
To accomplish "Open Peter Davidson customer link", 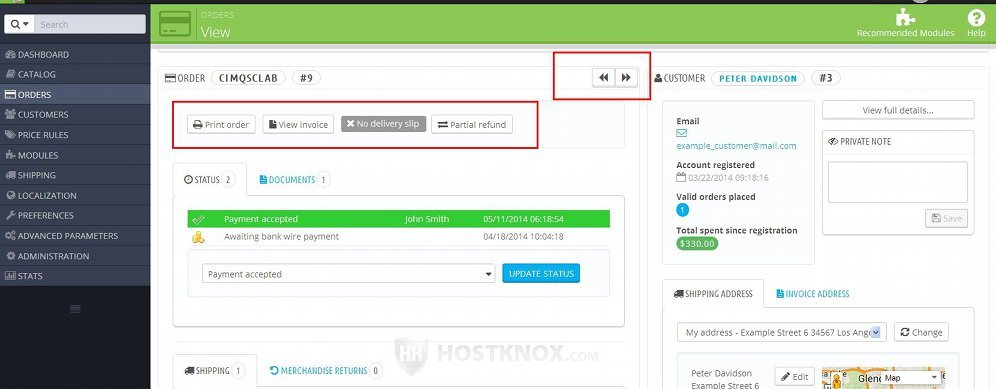I will click(758, 78).
